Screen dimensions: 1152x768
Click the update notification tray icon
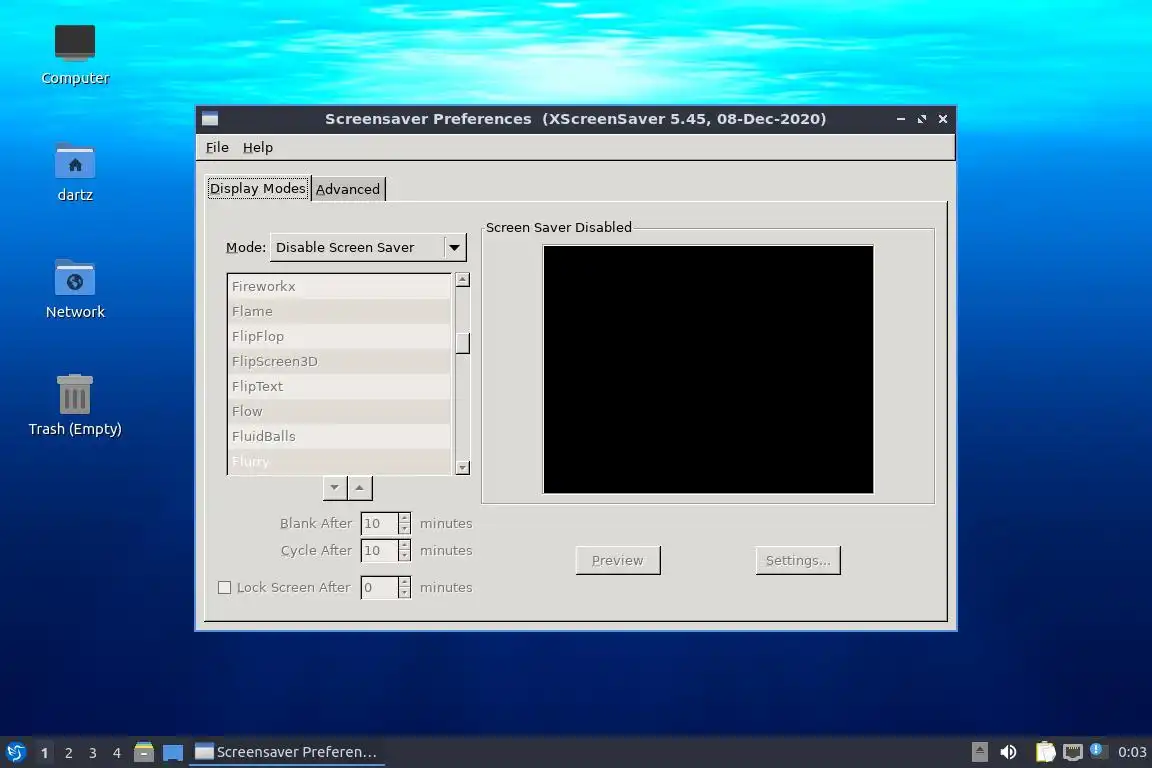pyautogui.click(x=1096, y=750)
